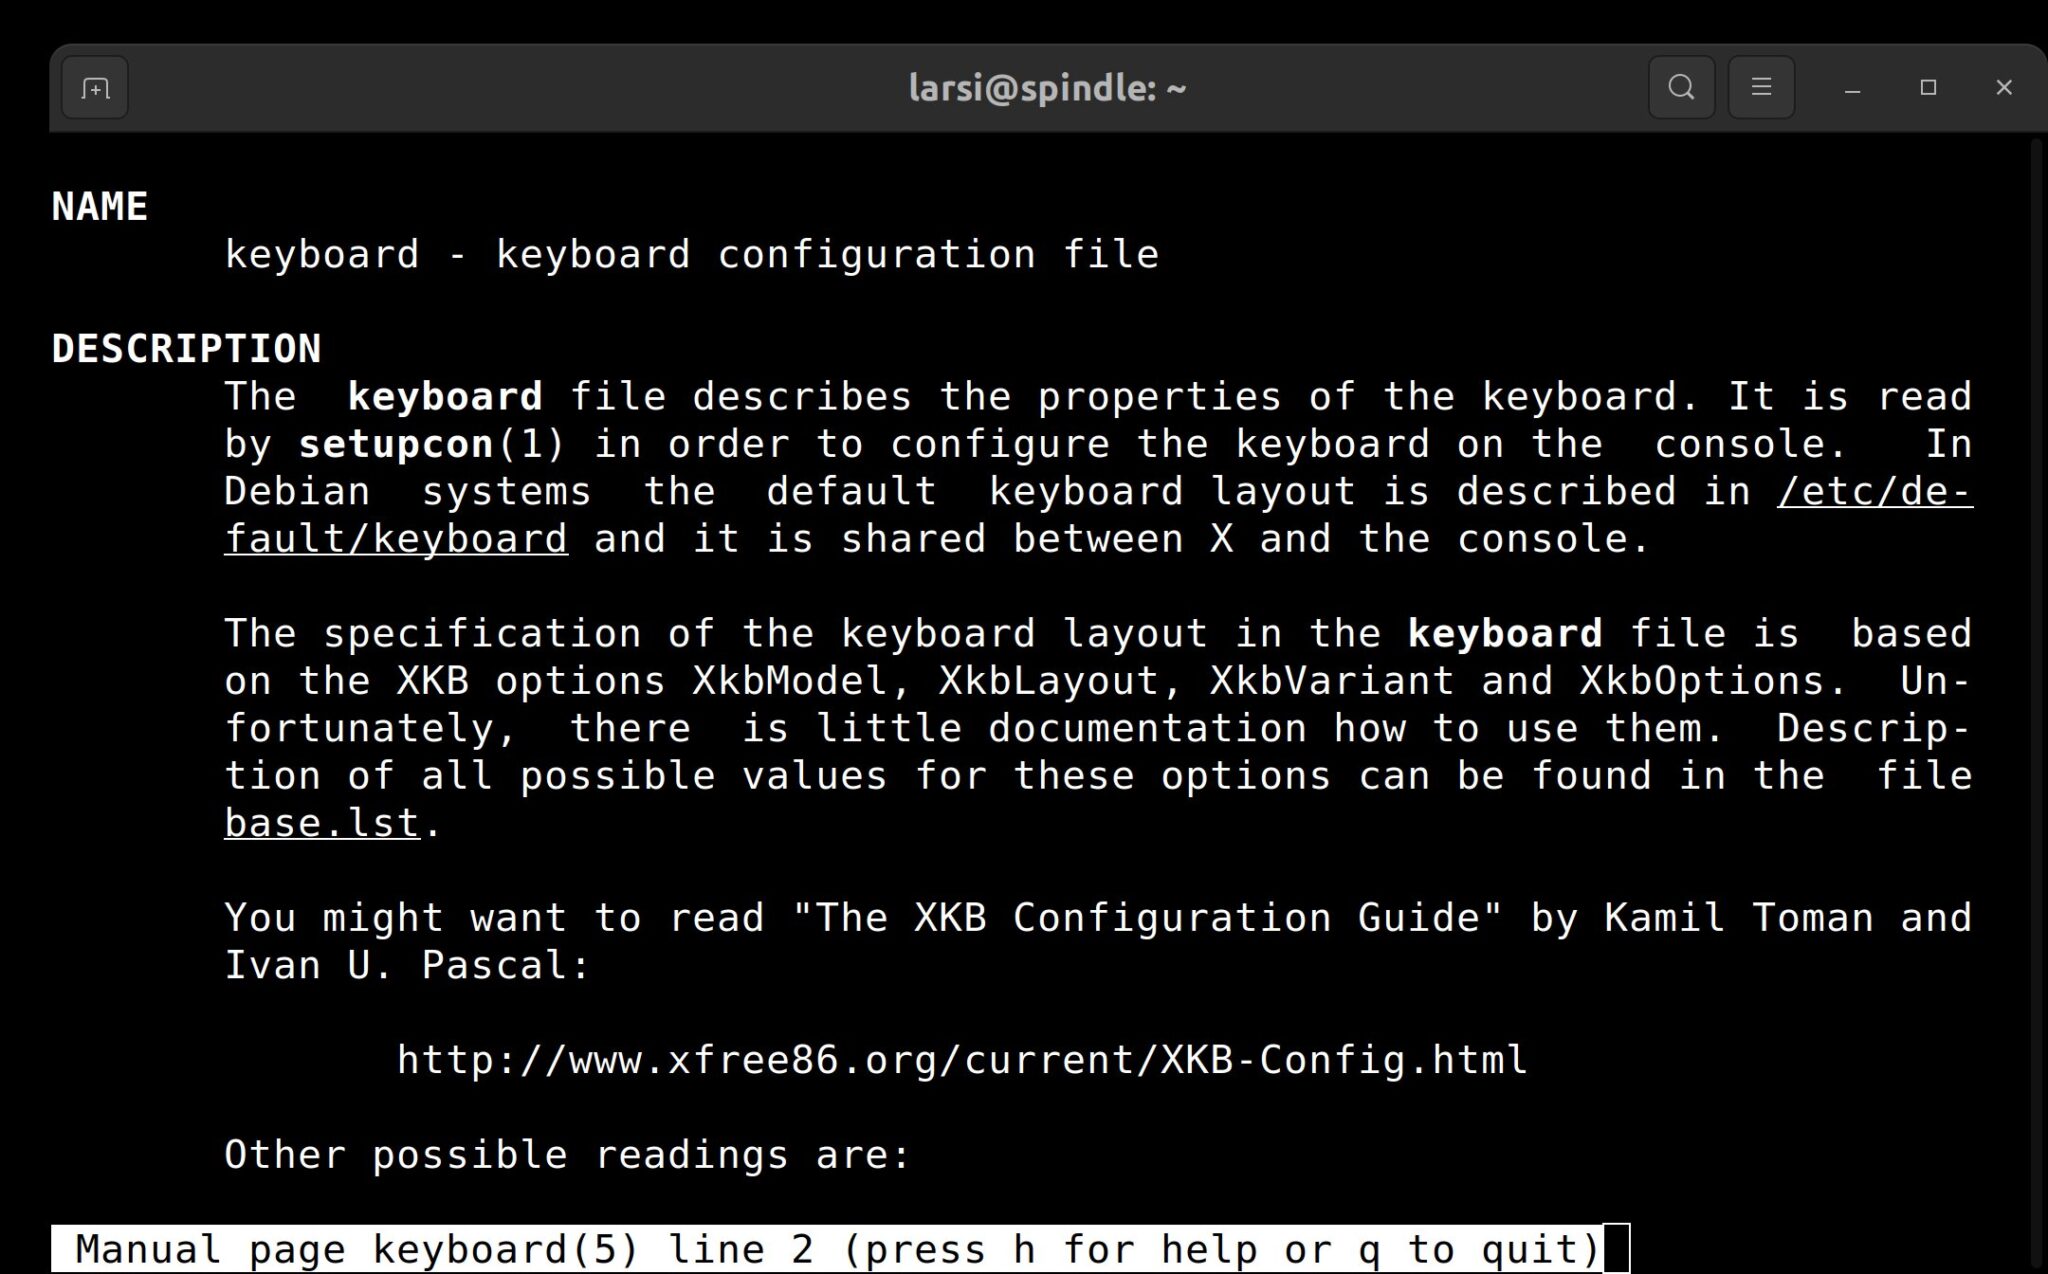Click the blinking terminal cursor block
The width and height of the screenshot is (2048, 1274).
point(1616,1247)
